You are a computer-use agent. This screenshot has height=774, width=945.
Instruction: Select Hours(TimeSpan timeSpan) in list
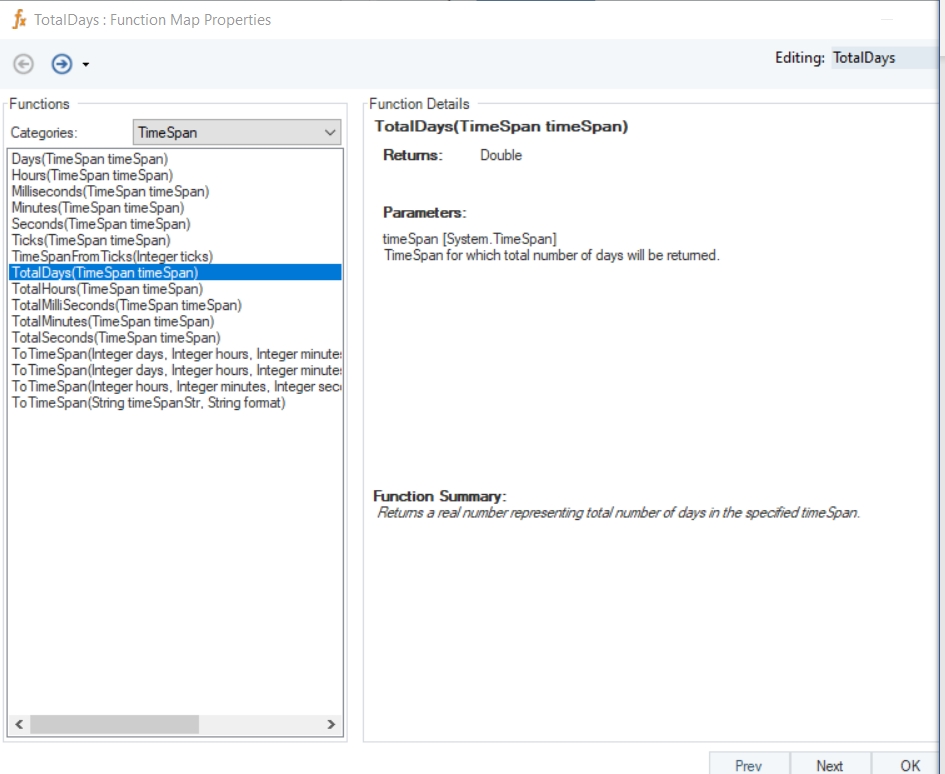(x=92, y=175)
